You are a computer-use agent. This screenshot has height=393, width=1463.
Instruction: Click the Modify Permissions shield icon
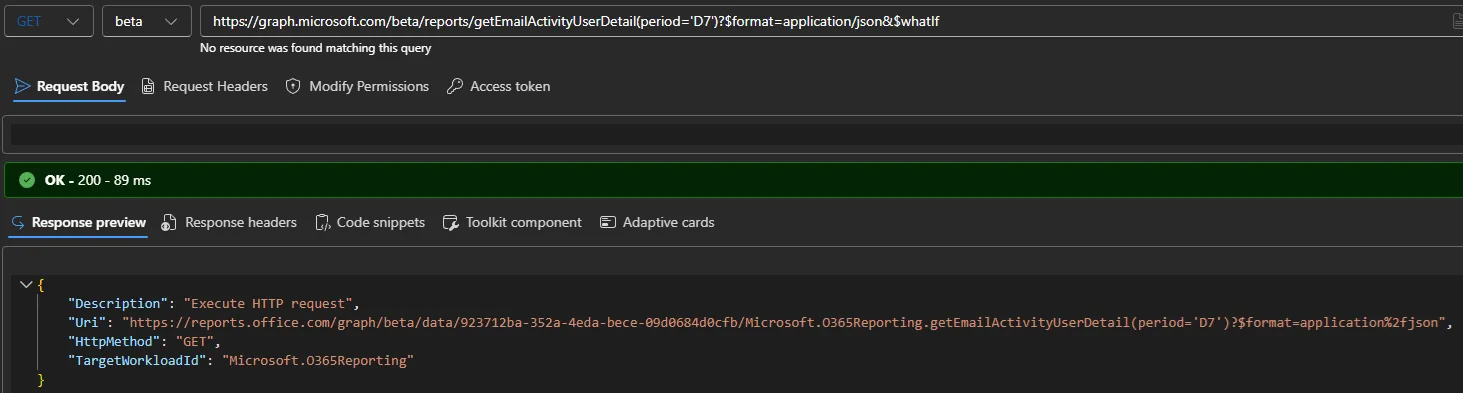tap(293, 87)
